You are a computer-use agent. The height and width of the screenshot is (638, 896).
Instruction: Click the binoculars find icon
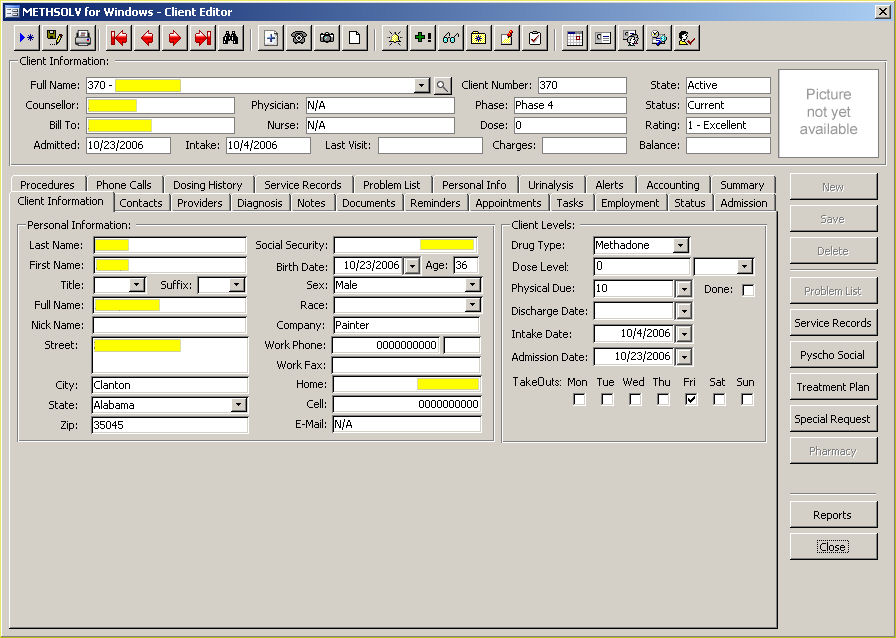(x=231, y=38)
